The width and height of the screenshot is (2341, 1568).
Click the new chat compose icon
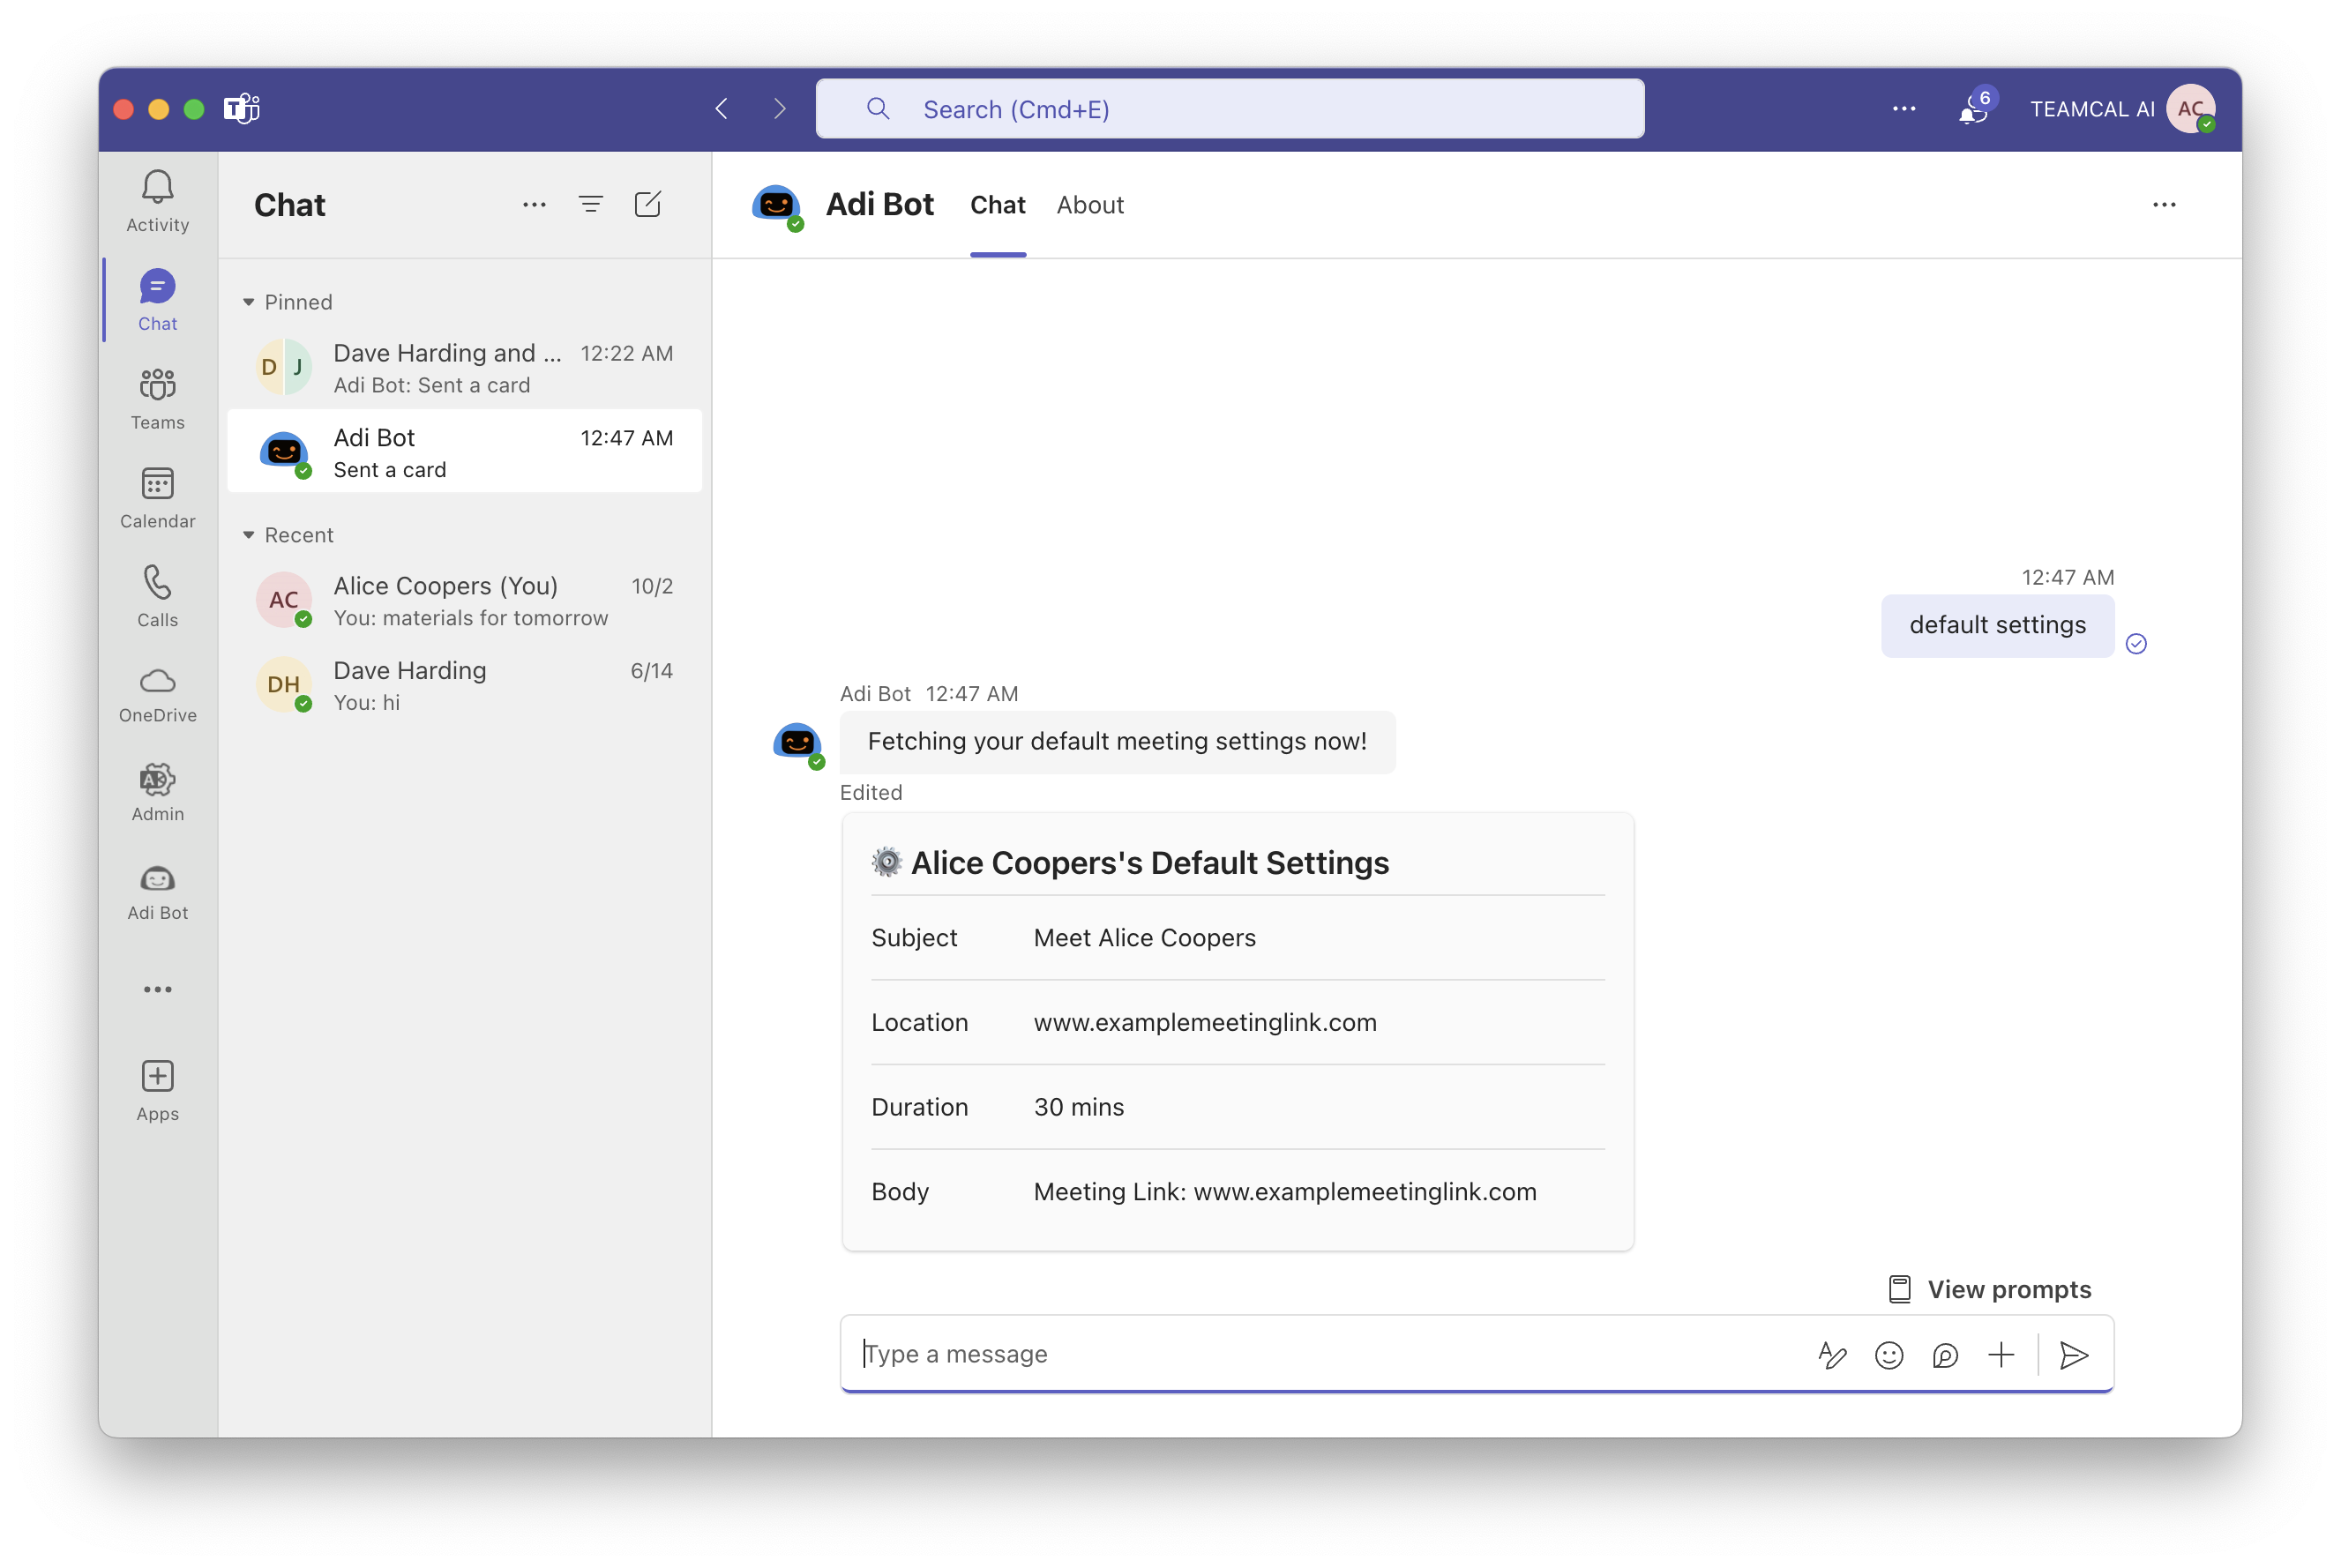(647, 205)
